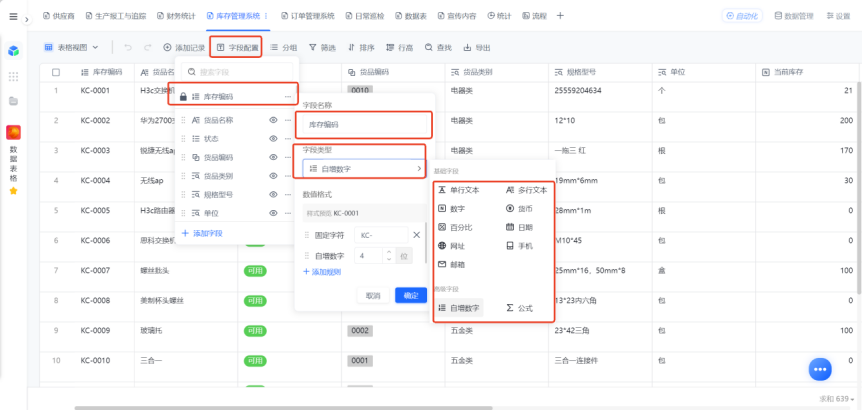
Task: Toggle visibility of the 货品类别 field
Action: pos(273,176)
